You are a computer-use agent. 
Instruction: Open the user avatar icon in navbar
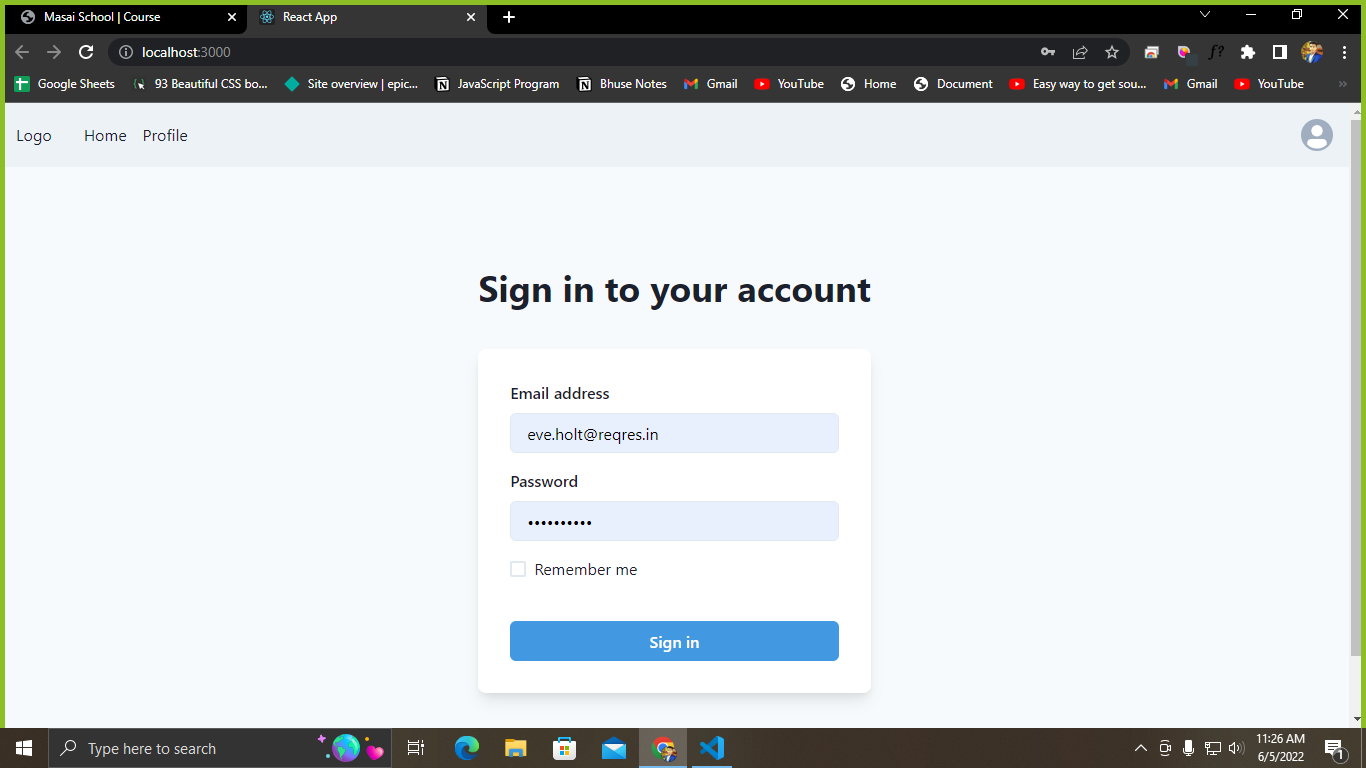1316,135
